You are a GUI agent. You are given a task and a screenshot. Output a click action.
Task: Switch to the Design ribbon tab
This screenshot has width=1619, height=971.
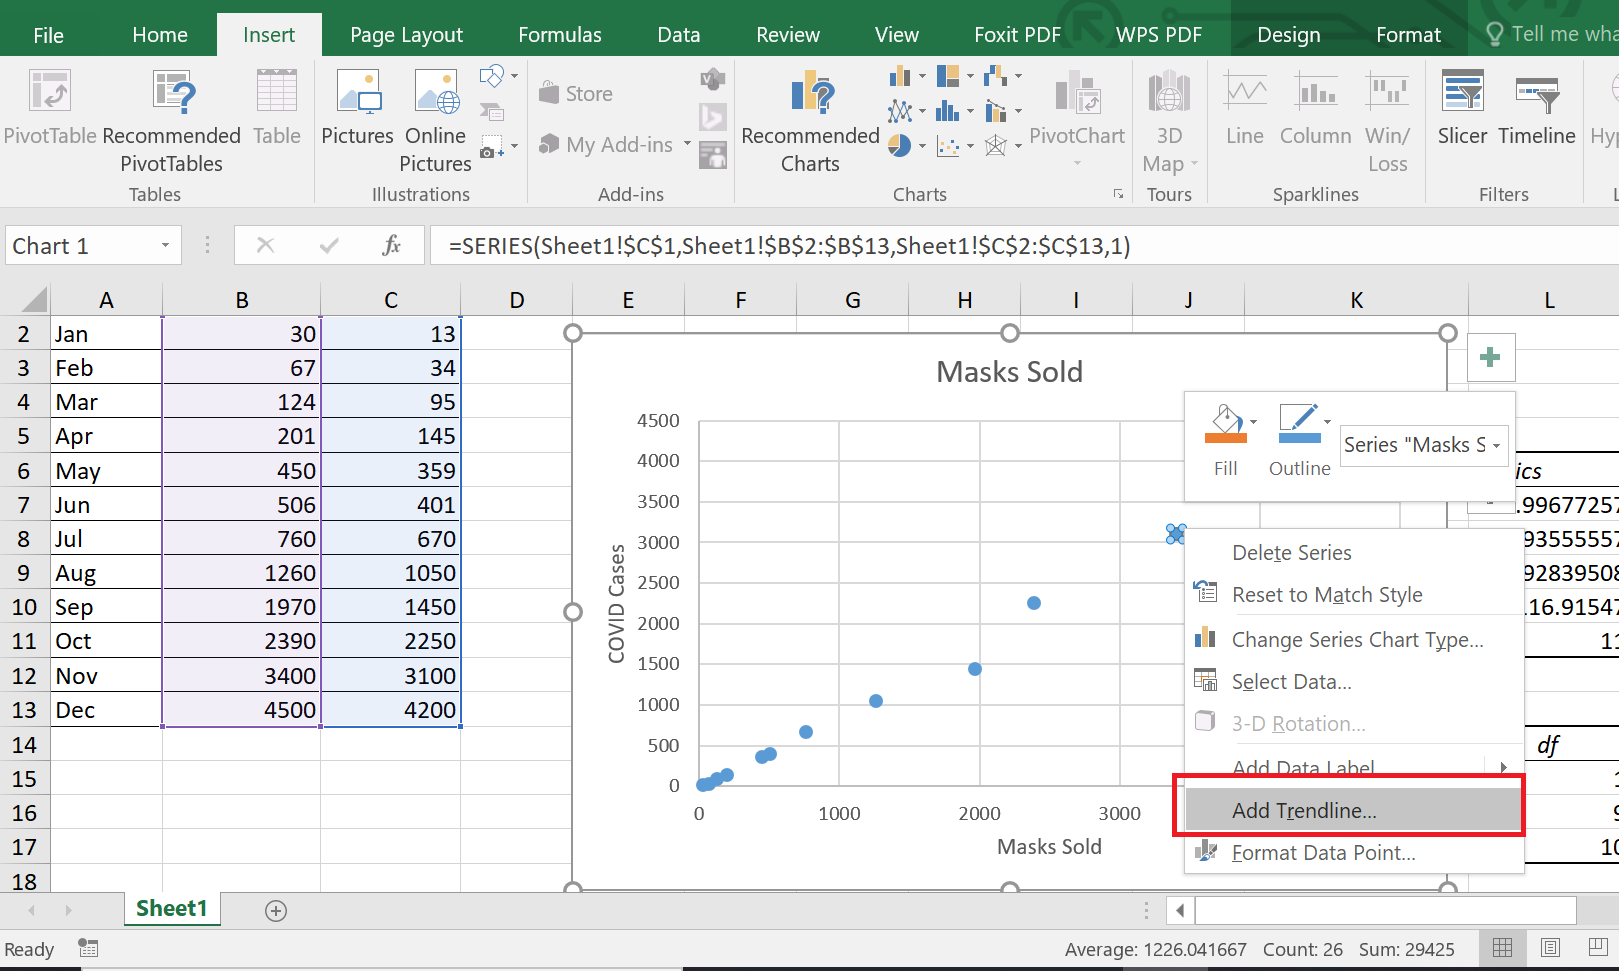(1288, 33)
